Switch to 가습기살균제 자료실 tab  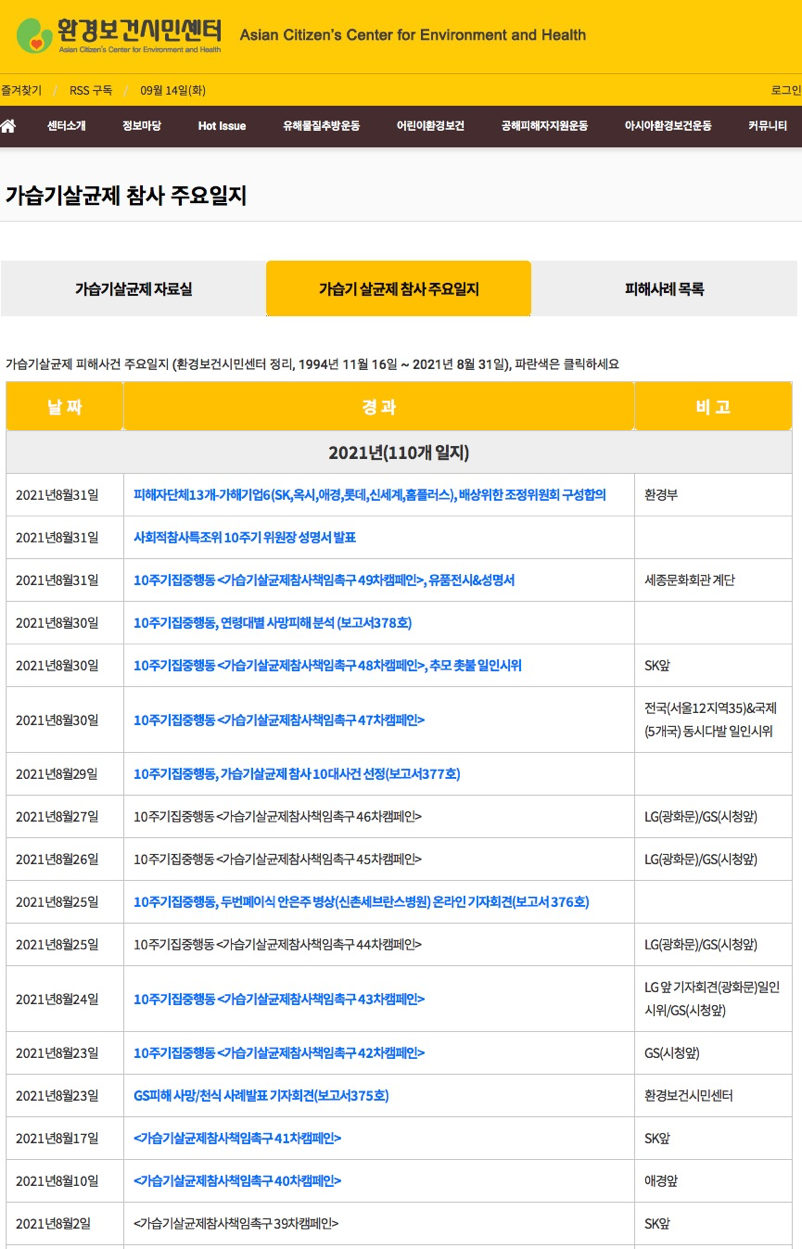[x=133, y=289]
